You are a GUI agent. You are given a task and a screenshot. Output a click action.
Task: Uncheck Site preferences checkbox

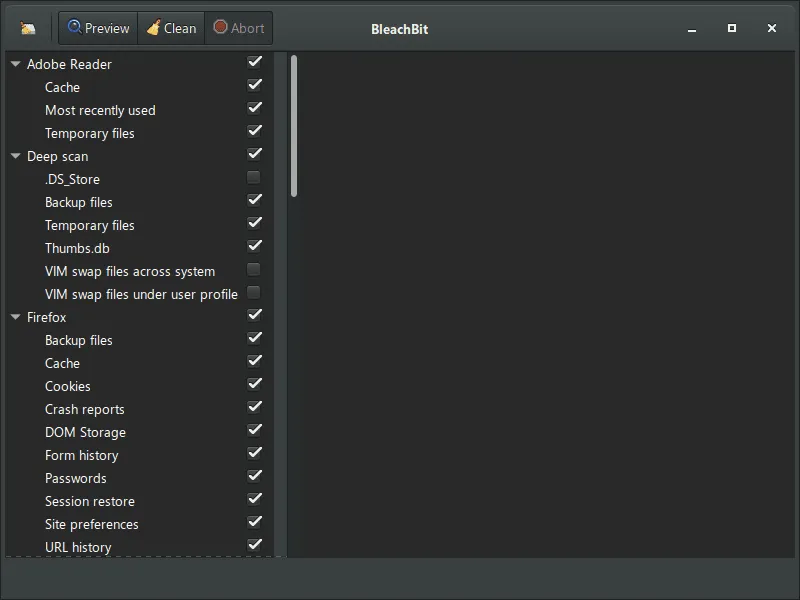pos(254,522)
